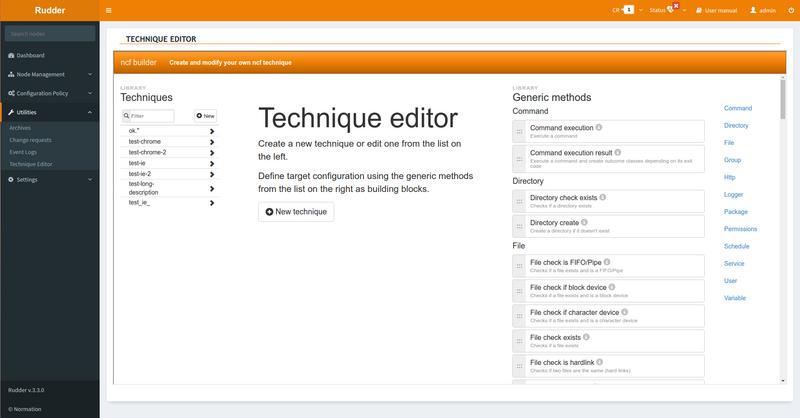Click info icon next to Directory create
Screen dimensions: 800x418
tap(584, 223)
